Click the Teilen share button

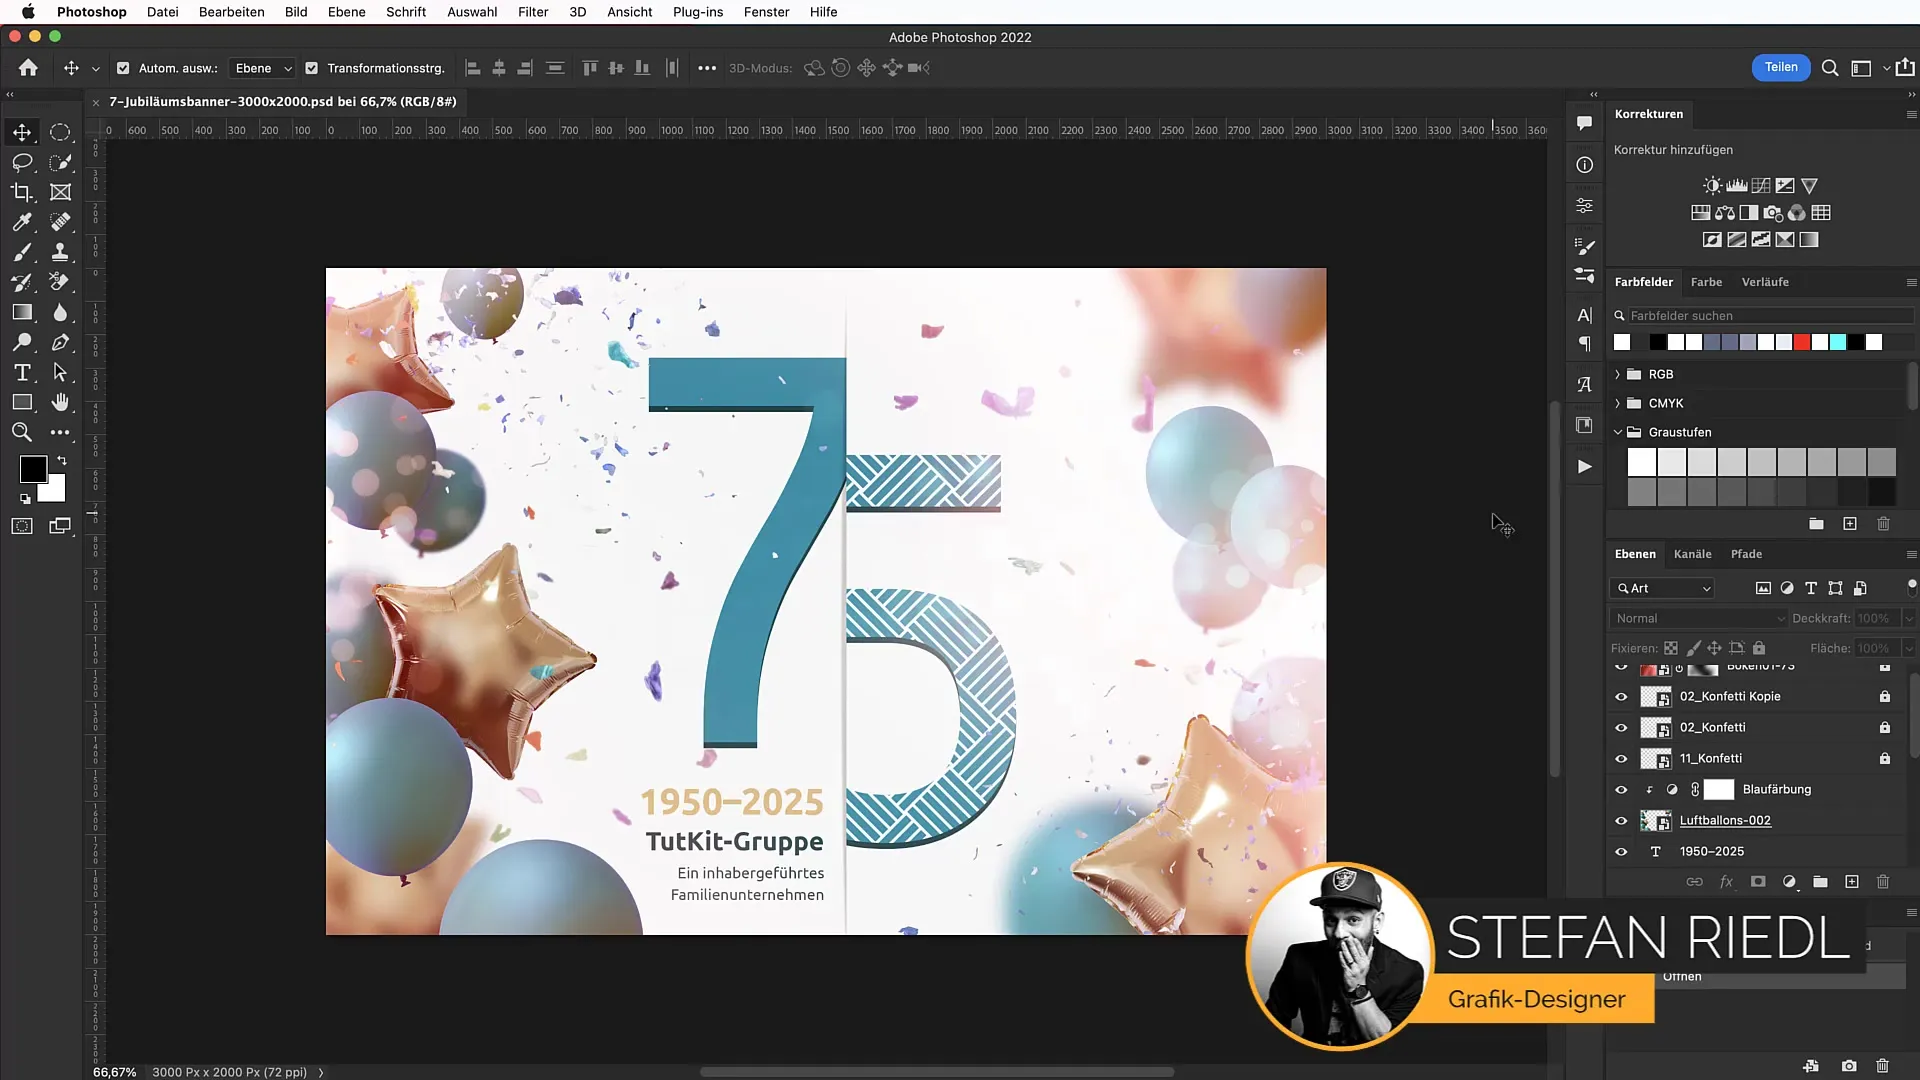[1780, 67]
